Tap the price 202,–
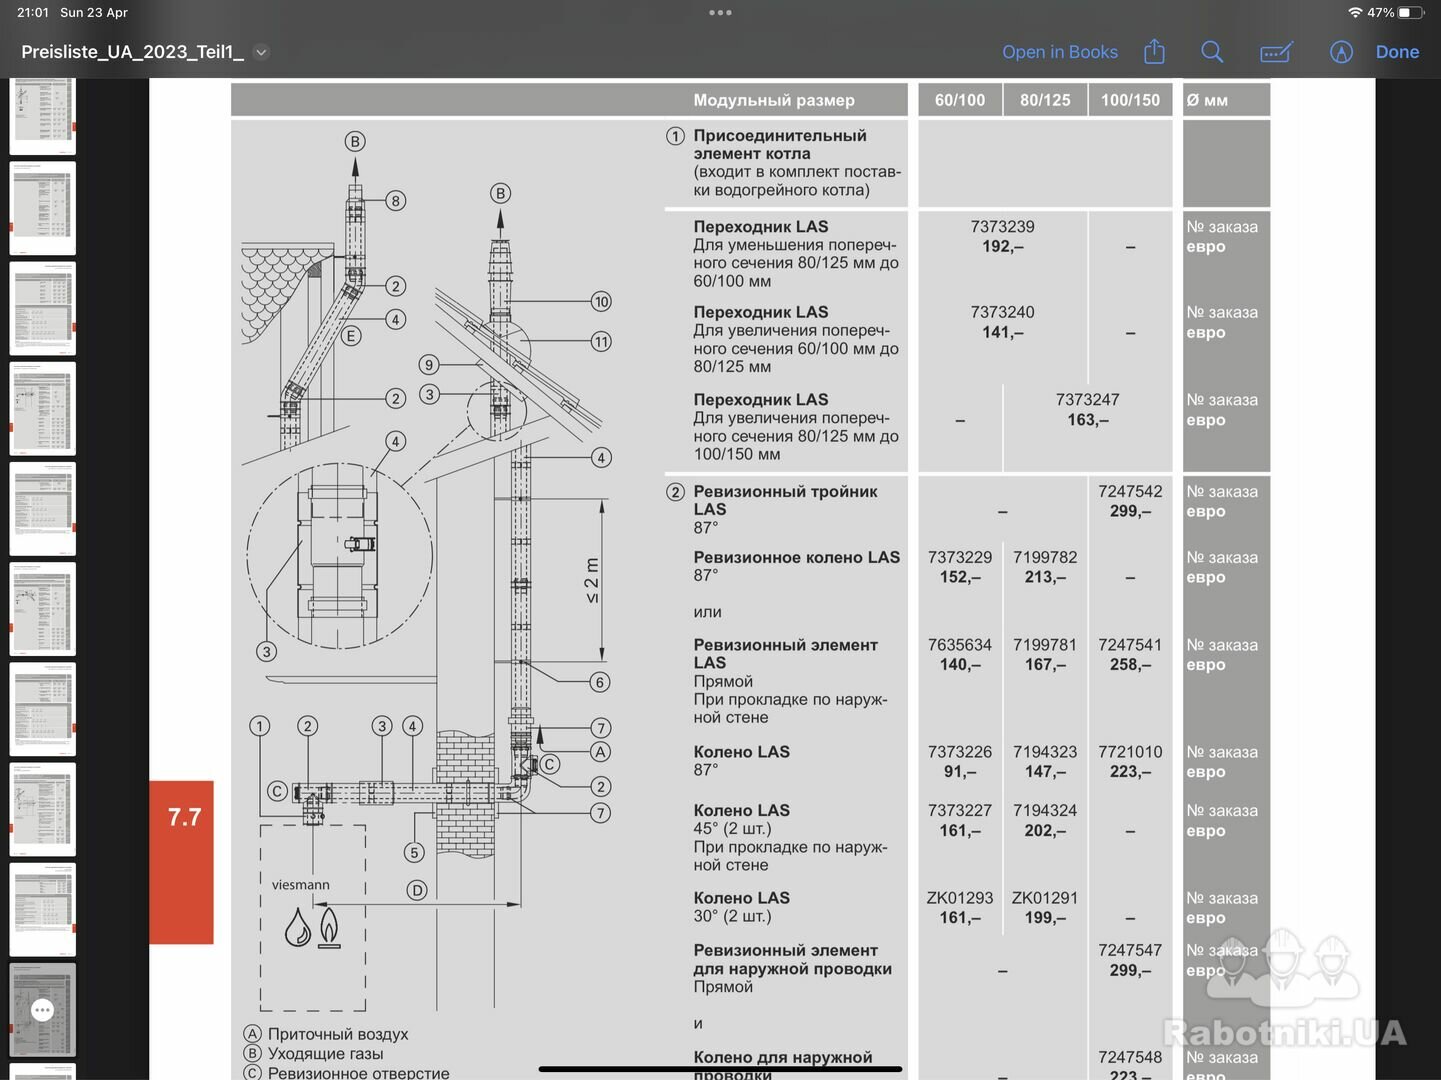The image size is (1441, 1080). [x=1045, y=830]
